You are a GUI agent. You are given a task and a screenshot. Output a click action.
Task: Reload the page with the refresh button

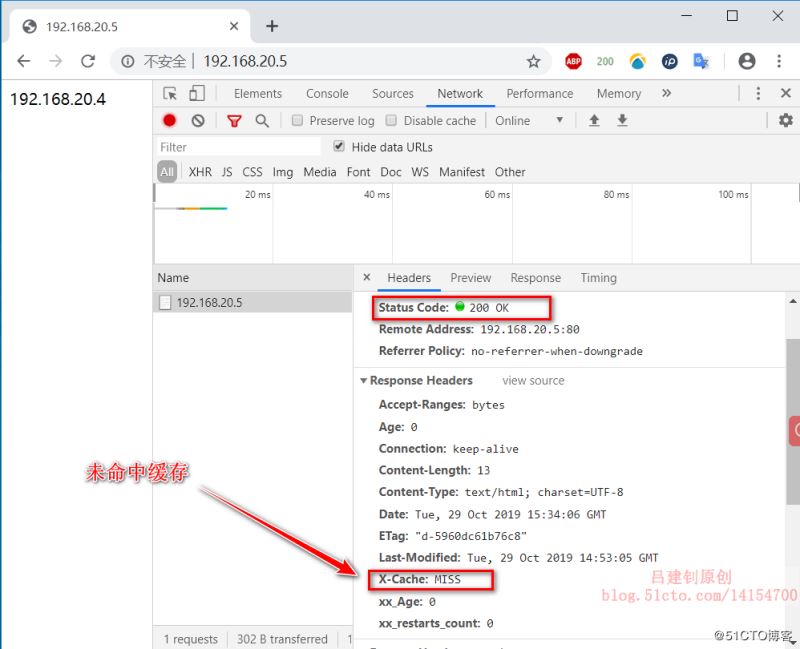point(89,61)
